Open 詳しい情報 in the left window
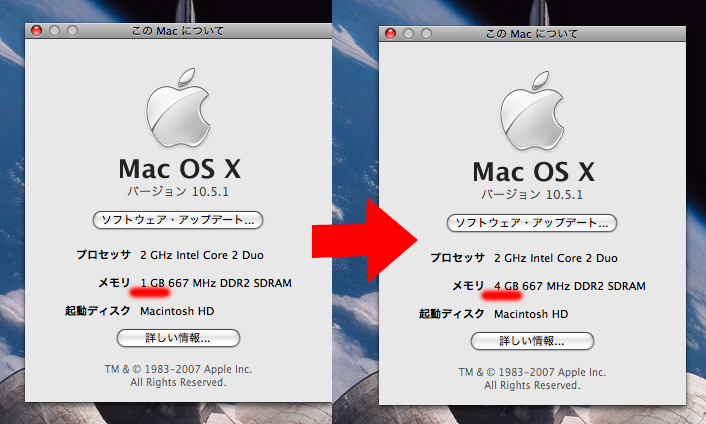The image size is (706, 424). [x=178, y=338]
